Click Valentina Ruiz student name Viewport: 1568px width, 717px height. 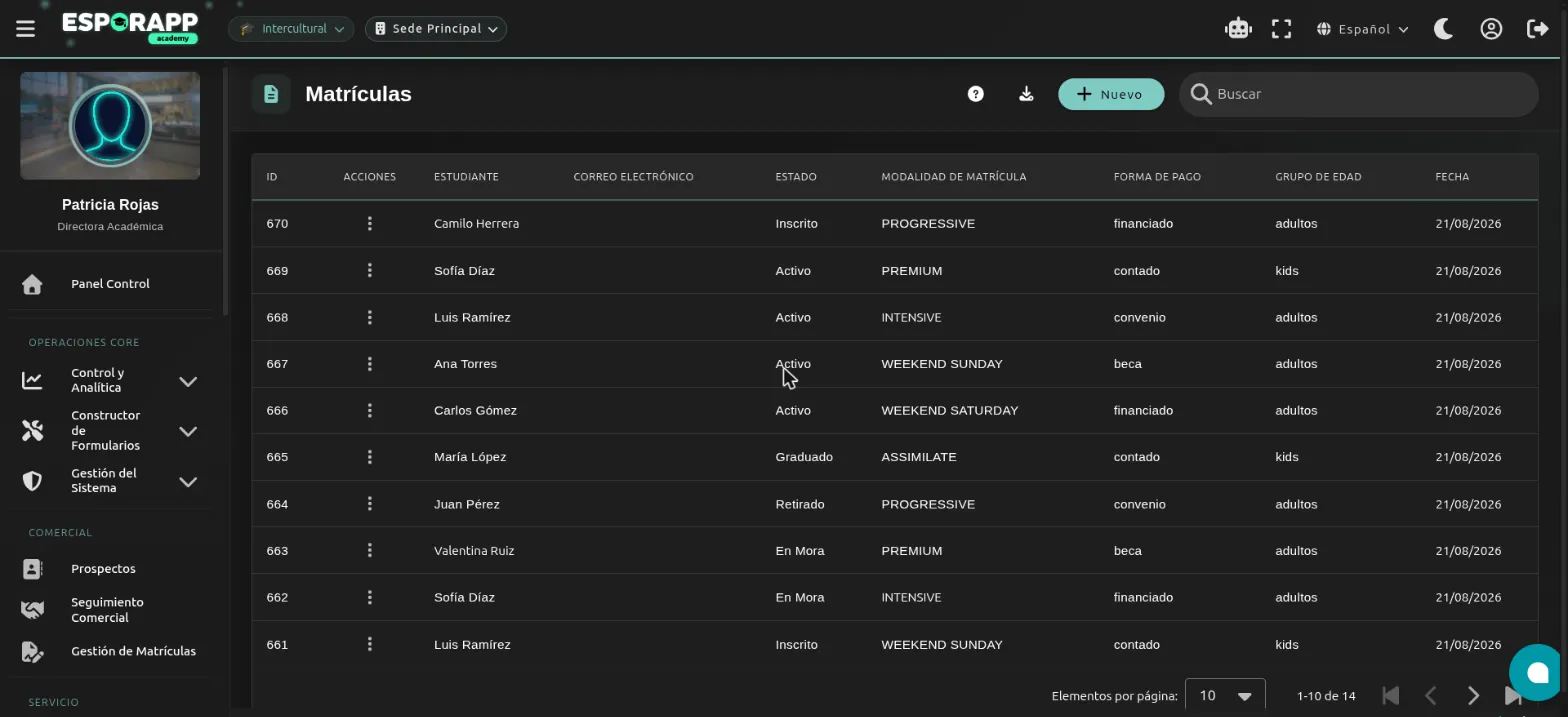tap(474, 551)
